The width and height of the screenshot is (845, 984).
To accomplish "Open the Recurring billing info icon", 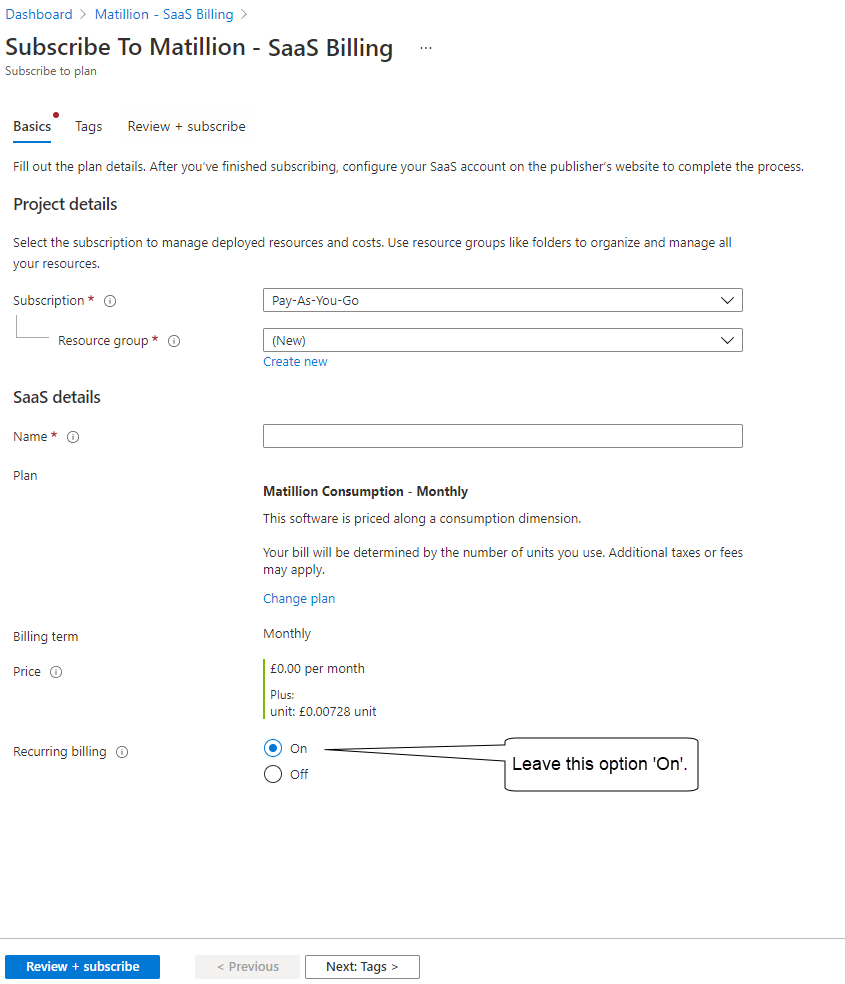I will click(x=122, y=752).
